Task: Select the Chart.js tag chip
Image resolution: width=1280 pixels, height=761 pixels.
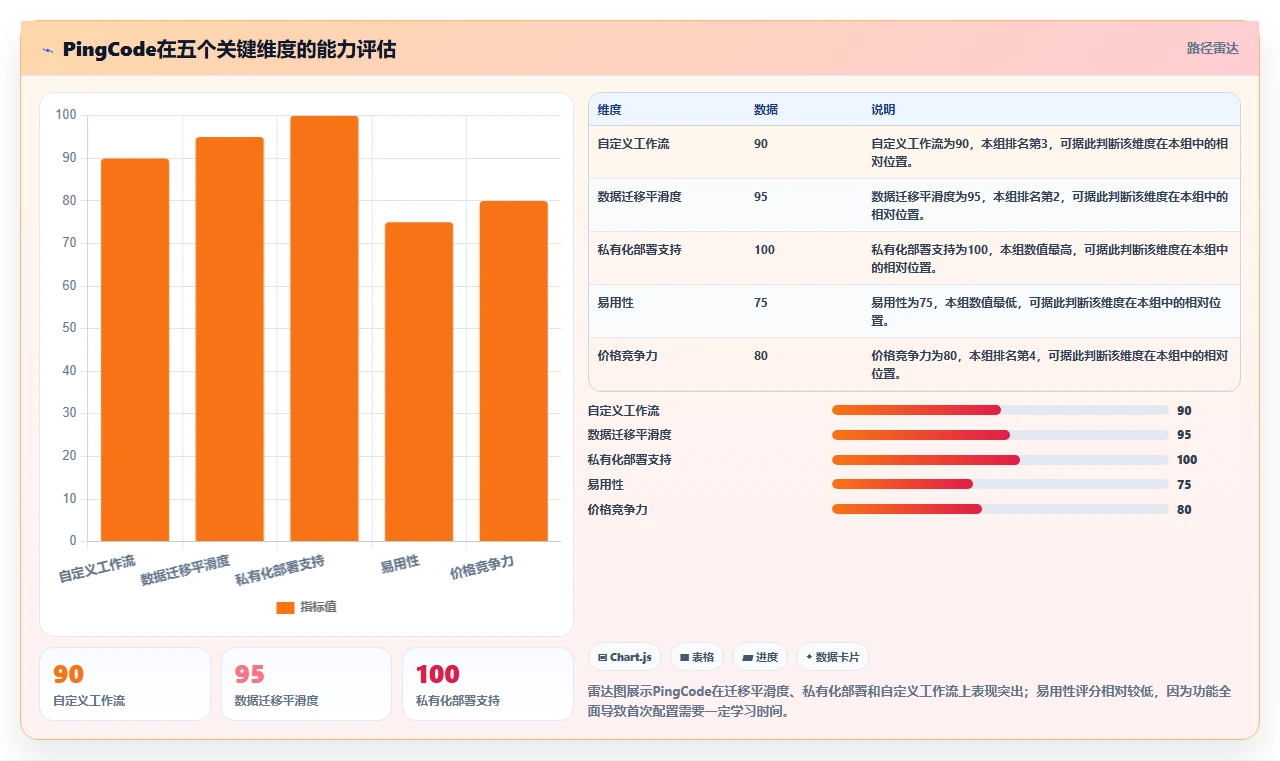Action: click(625, 657)
